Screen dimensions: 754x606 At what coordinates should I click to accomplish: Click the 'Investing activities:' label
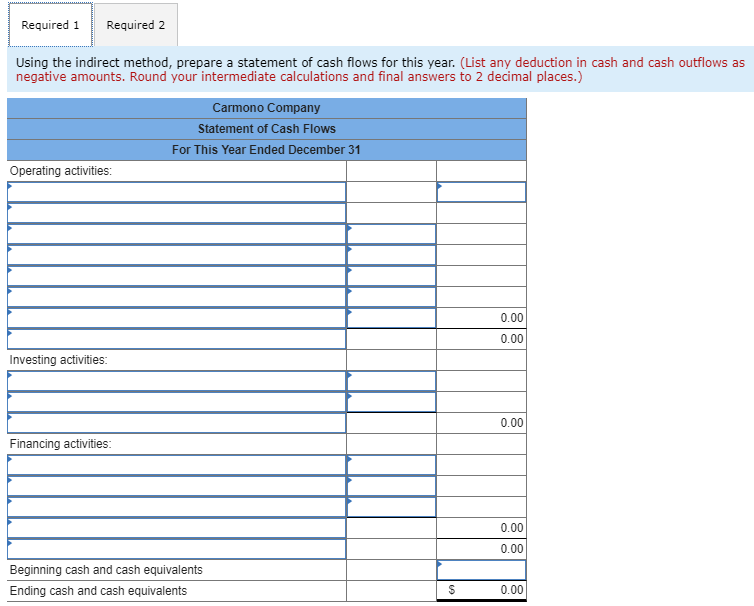[59, 360]
